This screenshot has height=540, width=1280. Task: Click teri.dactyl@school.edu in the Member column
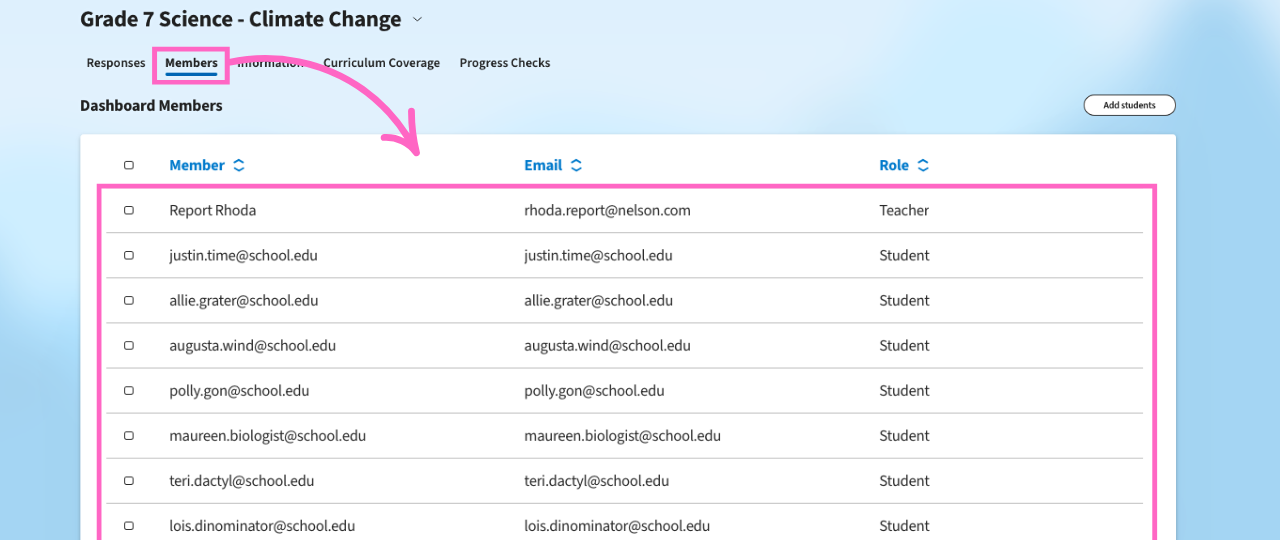(x=241, y=480)
